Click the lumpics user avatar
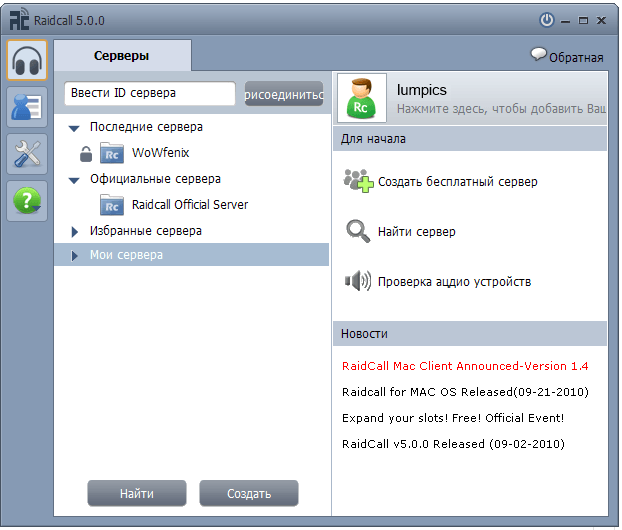 pos(362,98)
